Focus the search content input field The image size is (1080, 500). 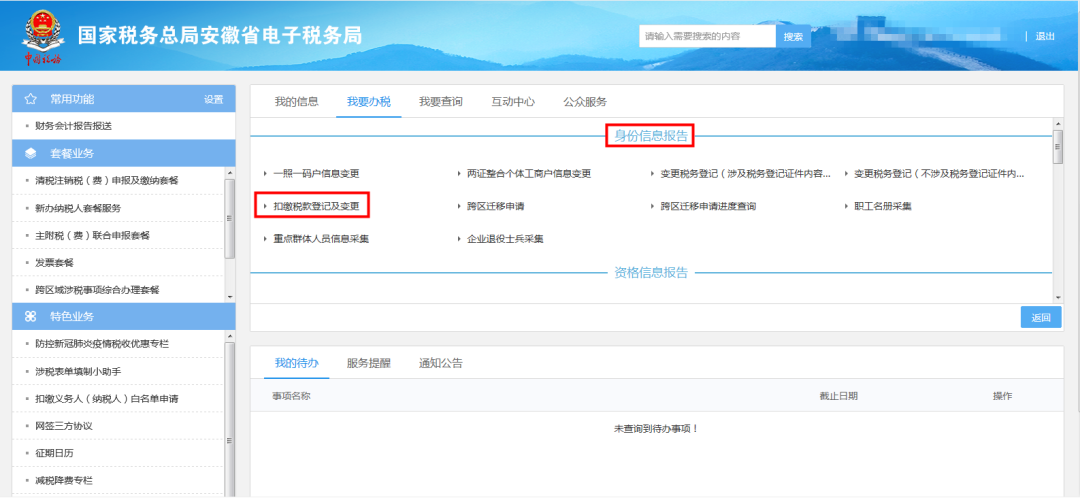[x=707, y=37]
